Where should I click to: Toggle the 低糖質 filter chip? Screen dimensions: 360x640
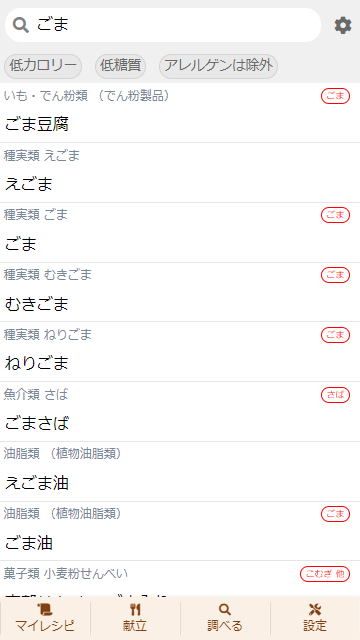(x=120, y=66)
